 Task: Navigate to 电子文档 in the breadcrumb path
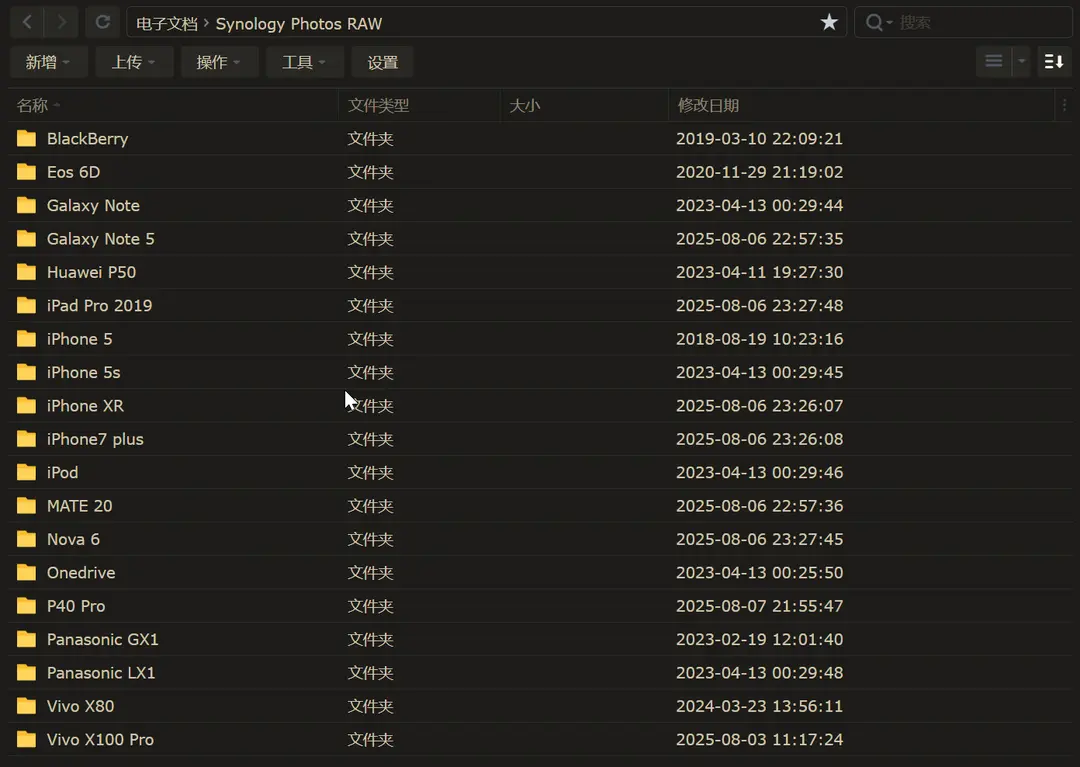click(x=167, y=23)
